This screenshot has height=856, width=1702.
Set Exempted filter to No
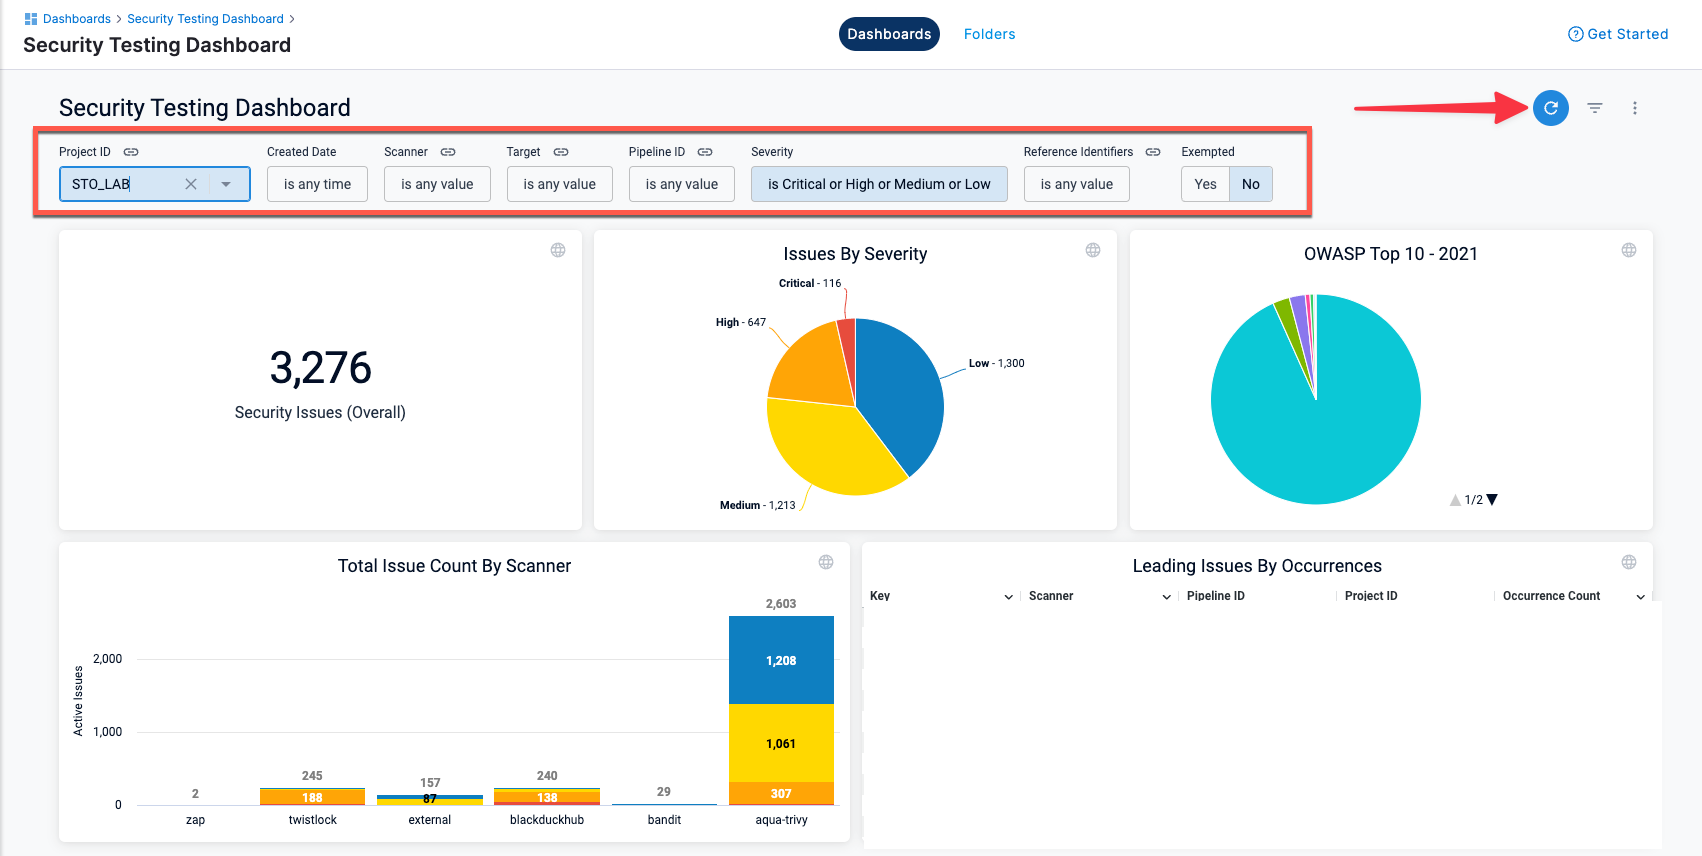pos(1250,184)
